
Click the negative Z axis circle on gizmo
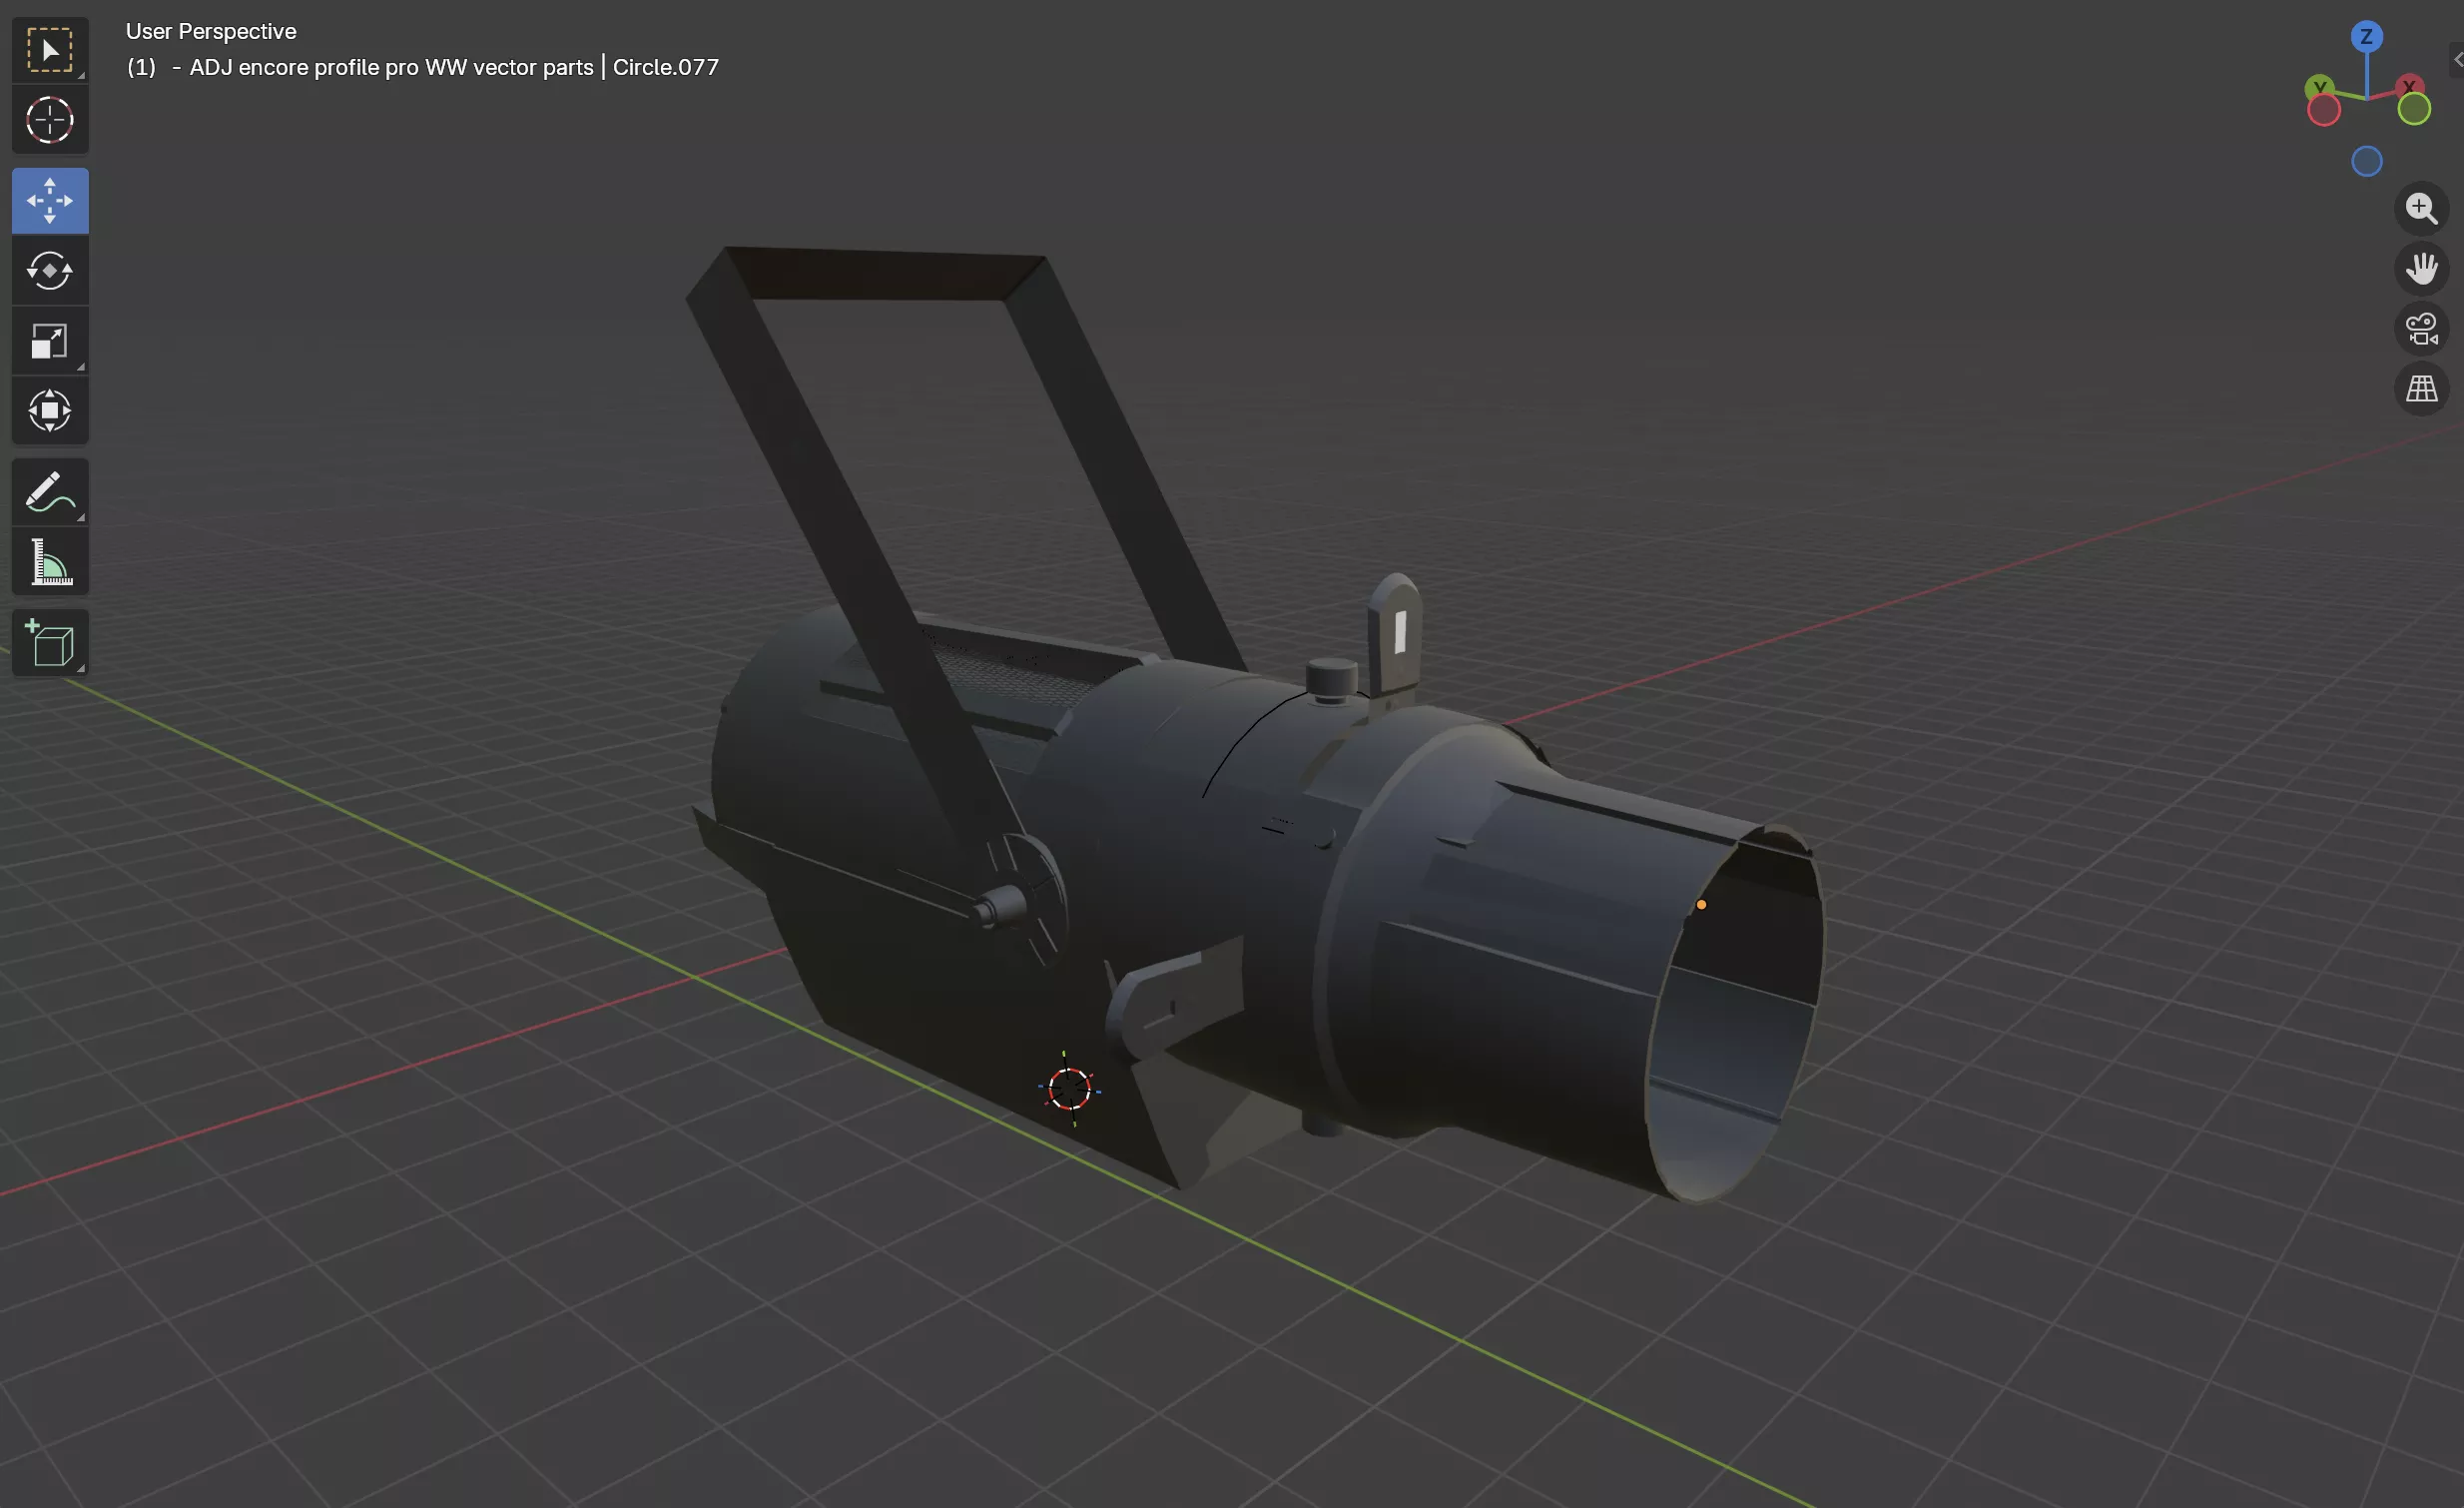pos(2366,161)
